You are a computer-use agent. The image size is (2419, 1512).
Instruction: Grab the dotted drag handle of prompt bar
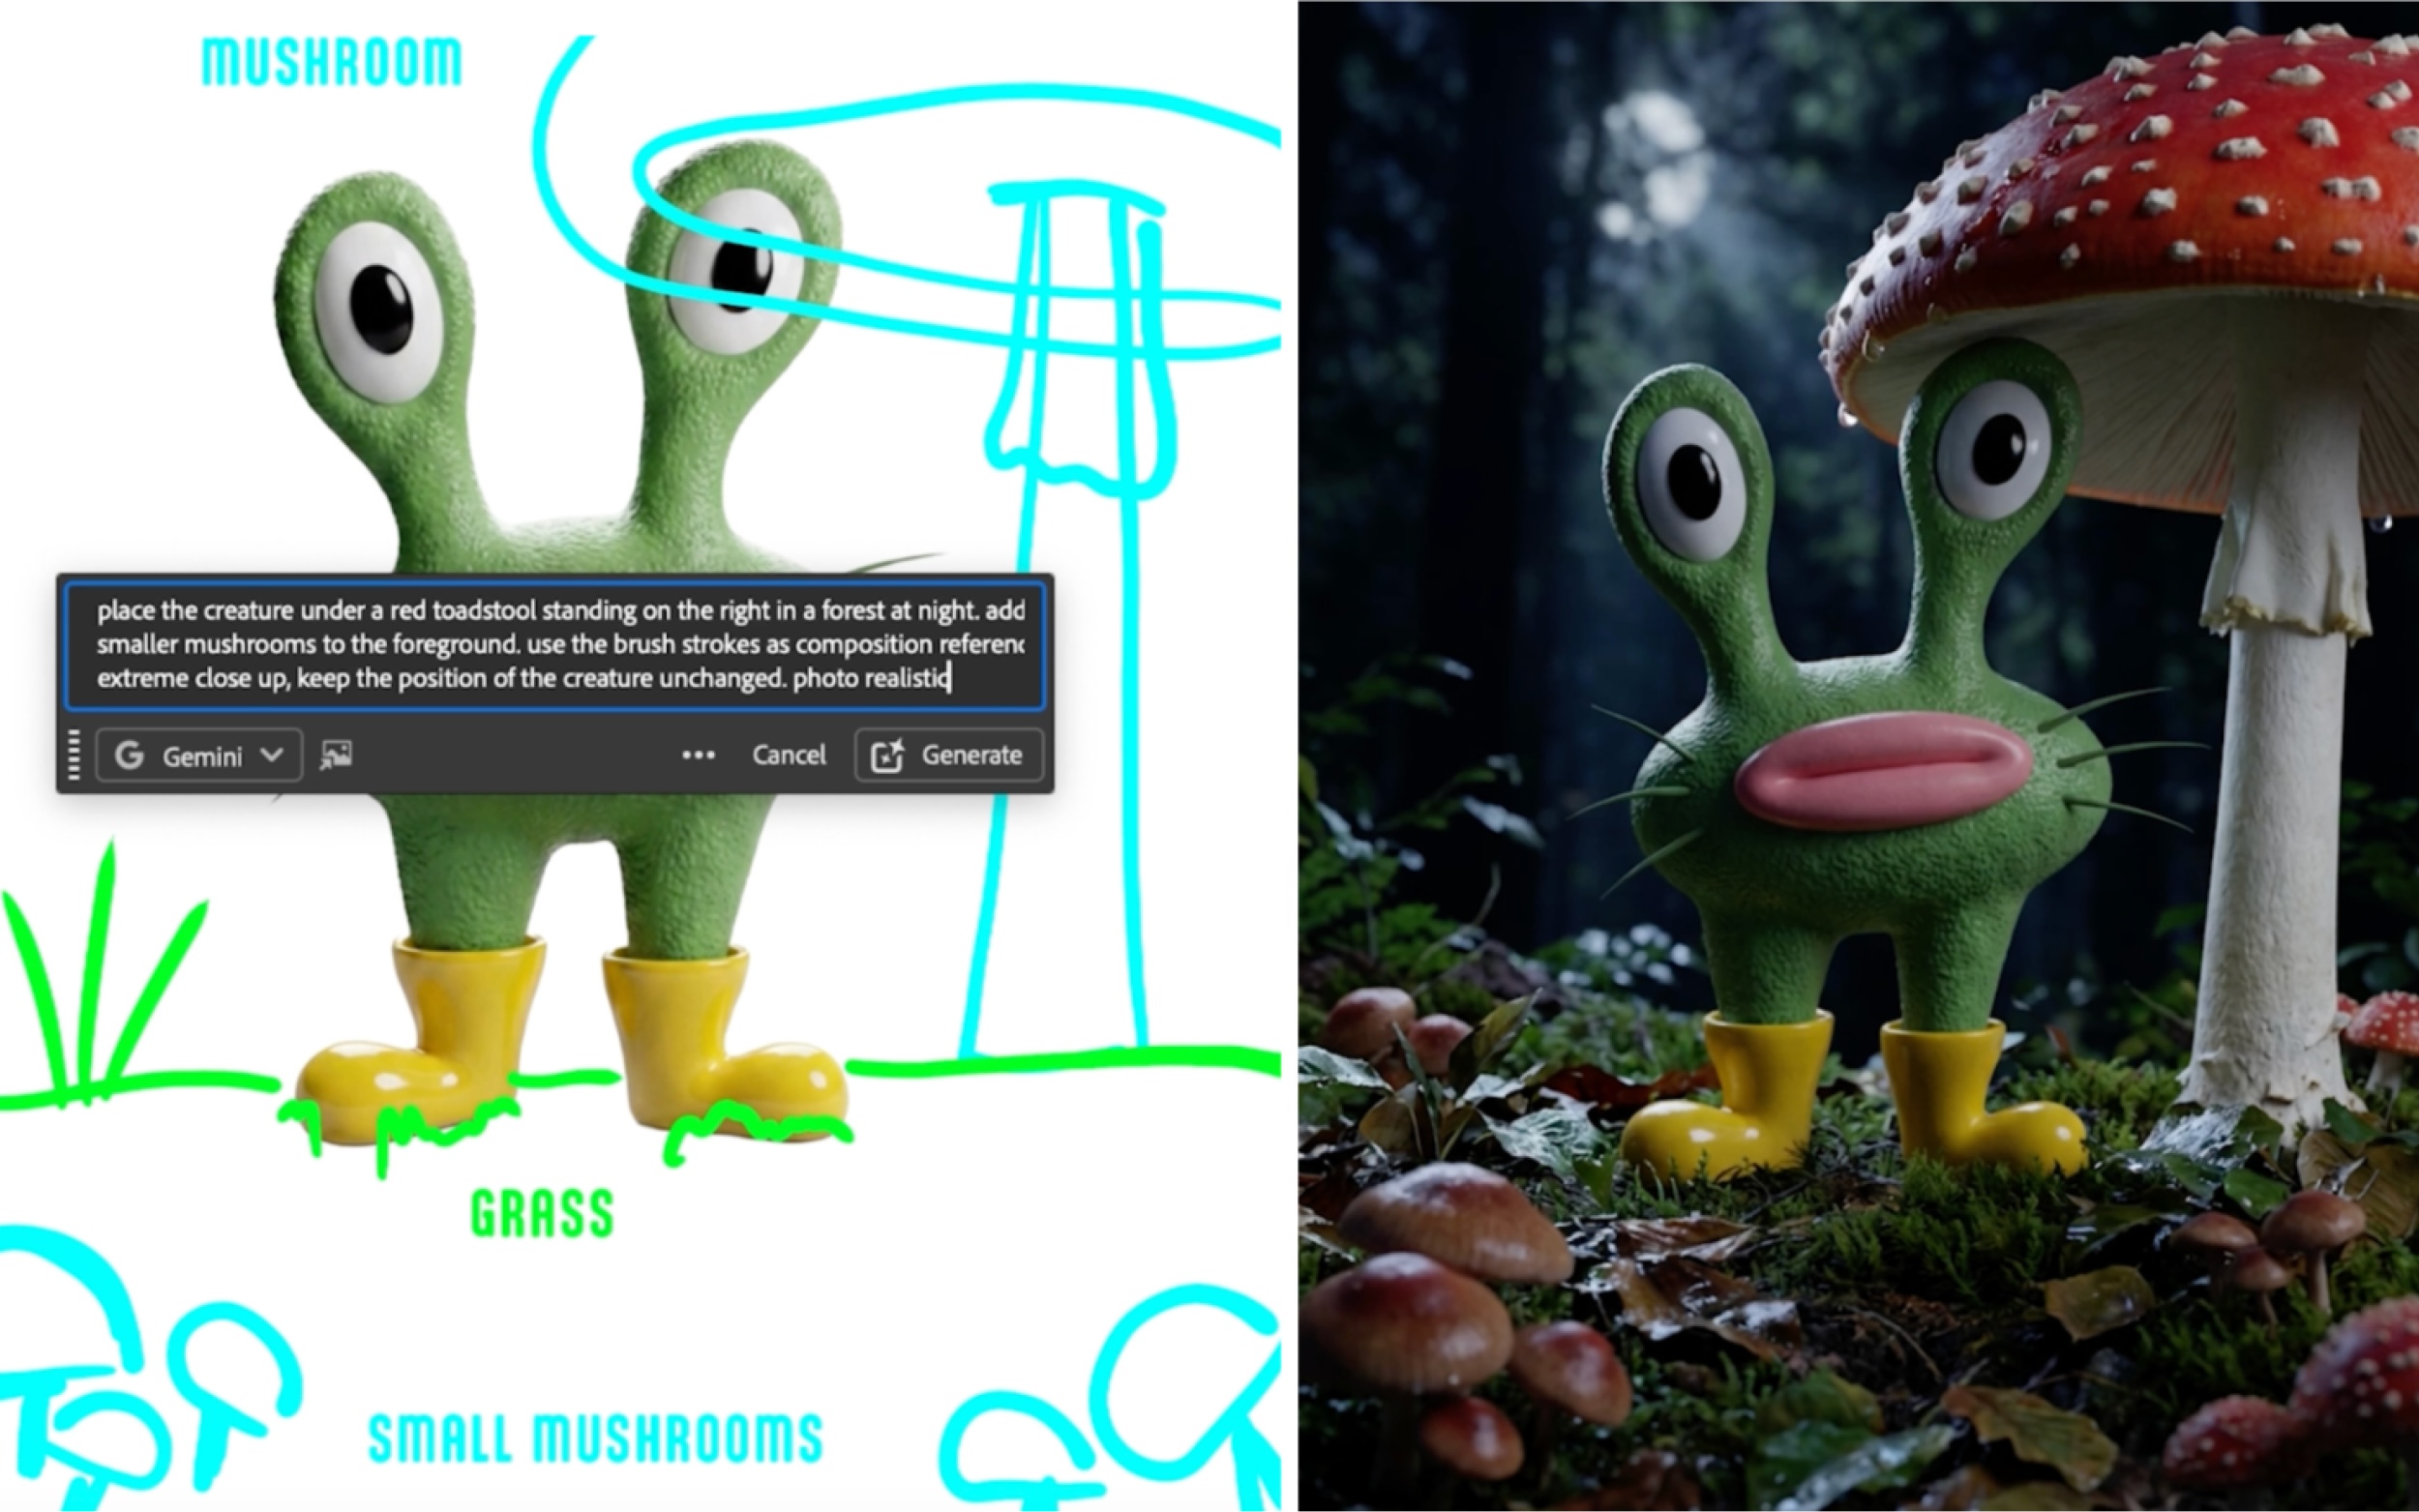click(74, 755)
